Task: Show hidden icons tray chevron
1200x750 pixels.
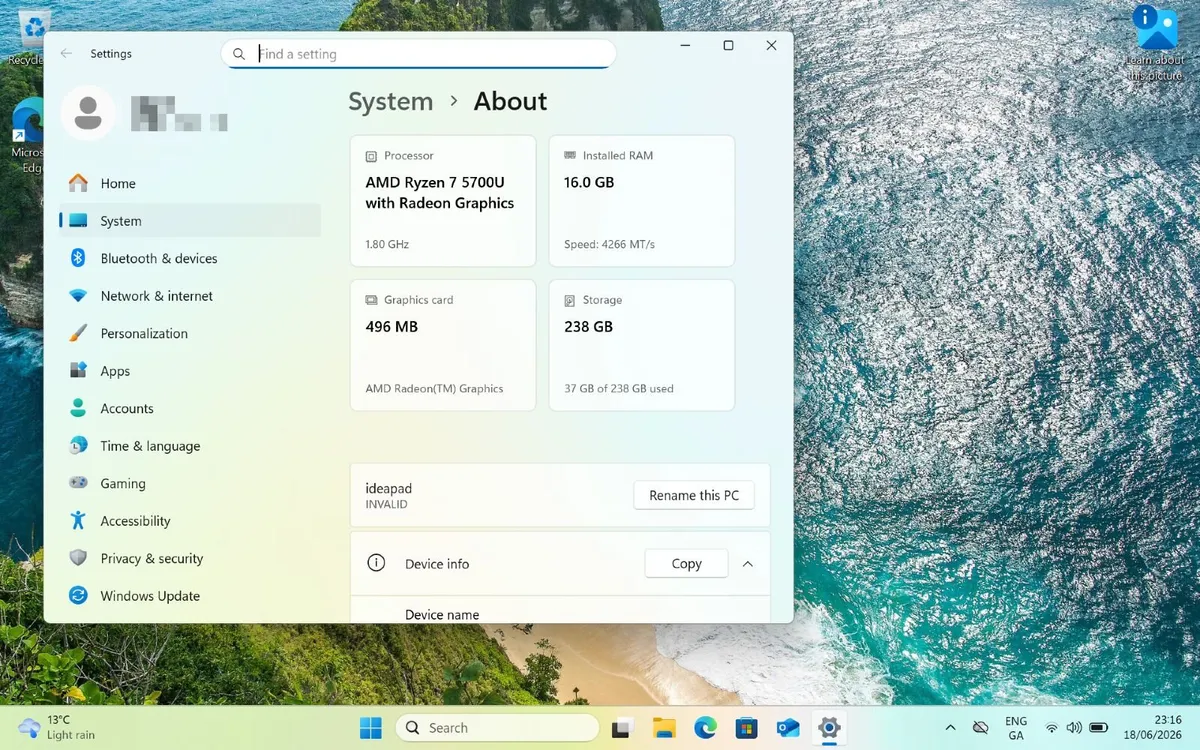Action: [x=949, y=728]
